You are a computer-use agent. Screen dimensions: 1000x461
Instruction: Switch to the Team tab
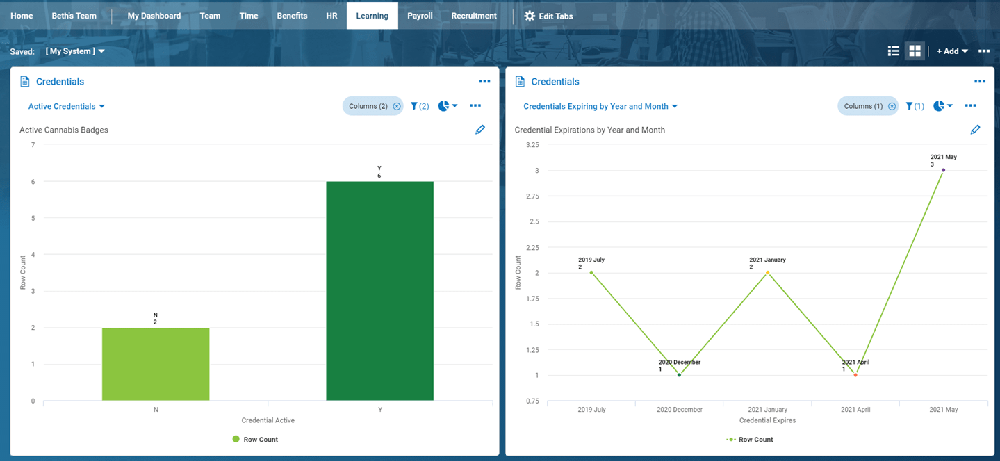tap(210, 16)
